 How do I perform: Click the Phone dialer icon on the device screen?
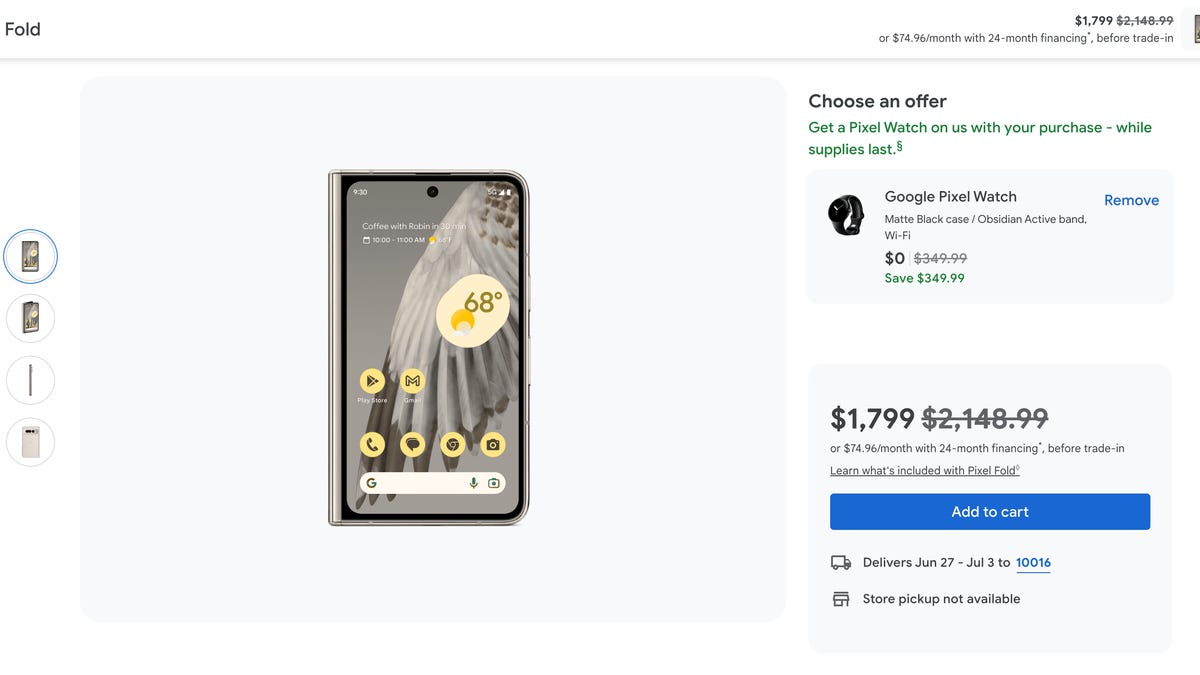(372, 444)
